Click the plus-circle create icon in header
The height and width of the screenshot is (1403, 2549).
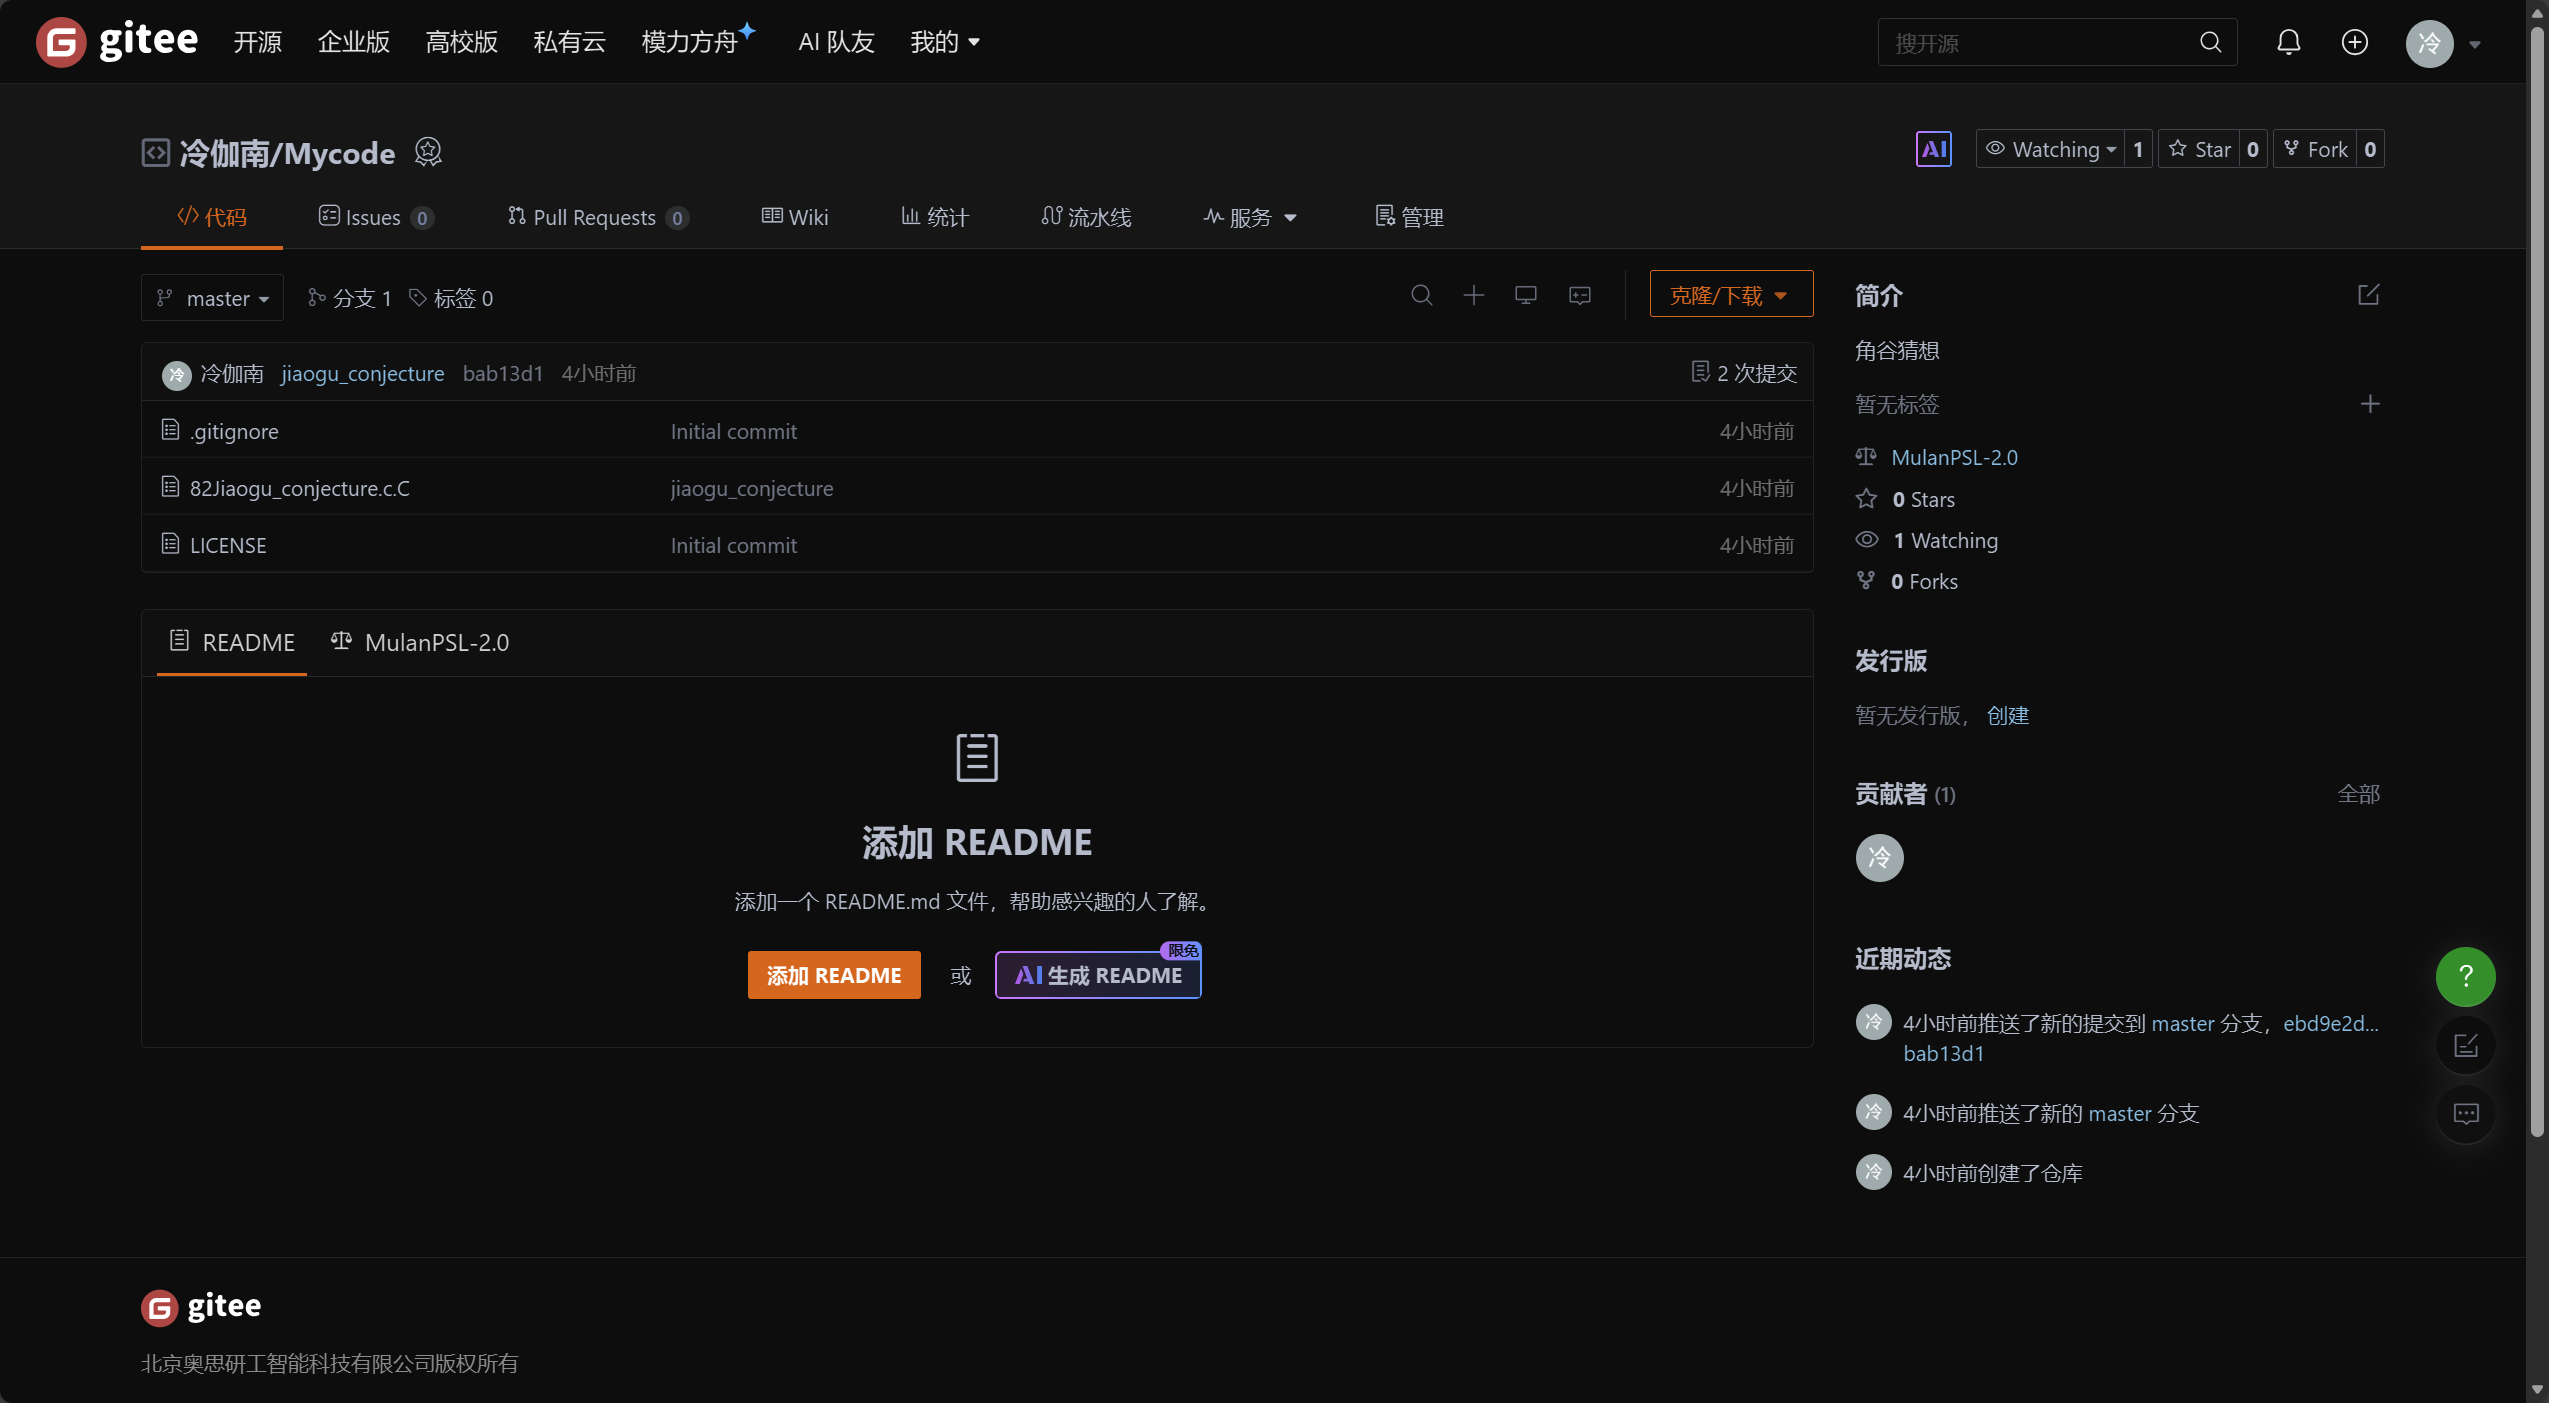(2354, 42)
